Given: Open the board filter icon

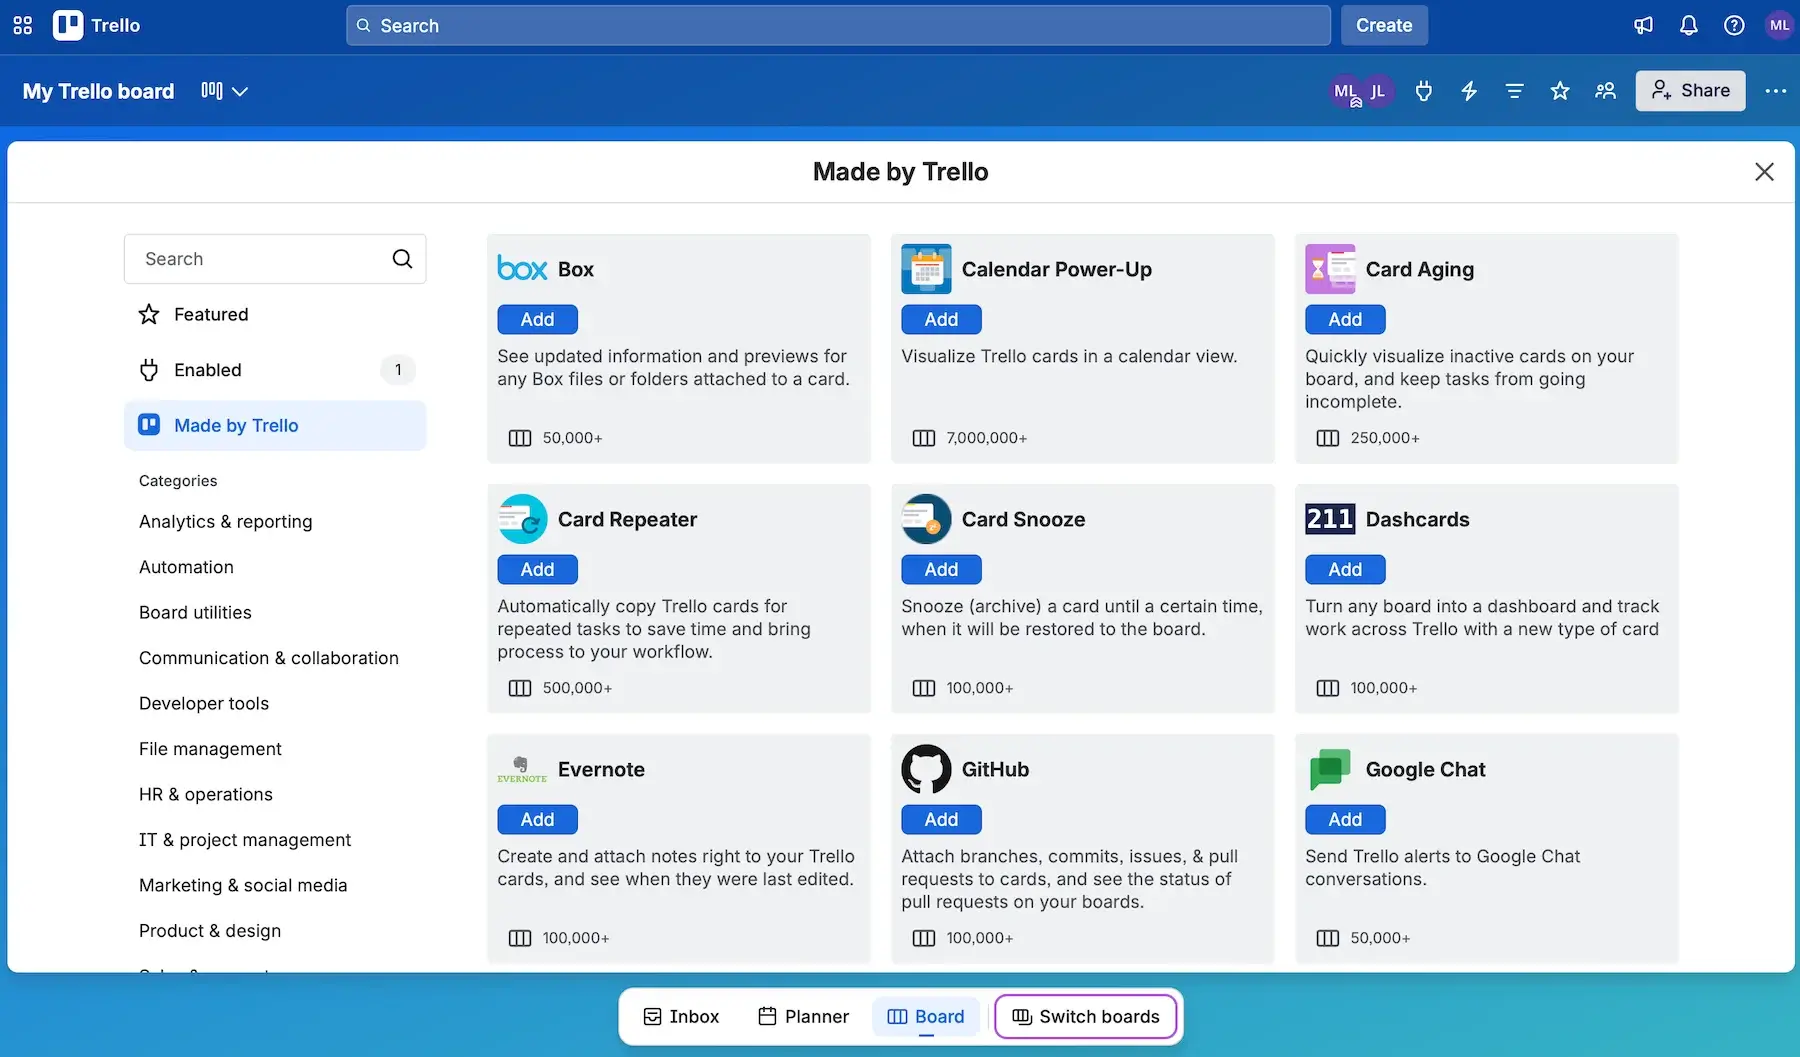Looking at the screenshot, I should 1514,91.
